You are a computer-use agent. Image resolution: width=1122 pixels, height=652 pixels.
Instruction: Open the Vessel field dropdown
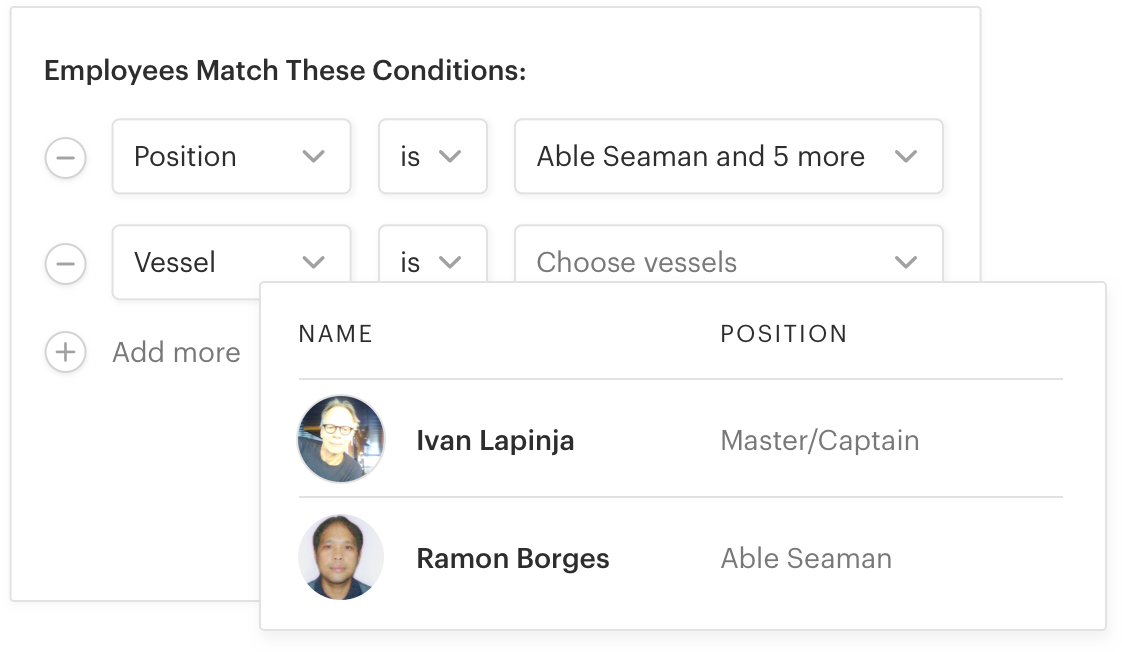231,262
